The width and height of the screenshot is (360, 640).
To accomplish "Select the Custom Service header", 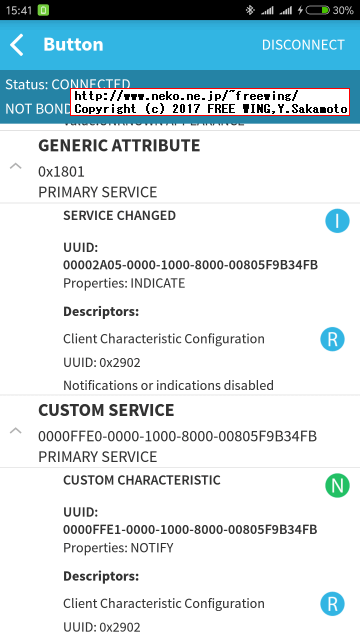I will [x=180, y=432].
